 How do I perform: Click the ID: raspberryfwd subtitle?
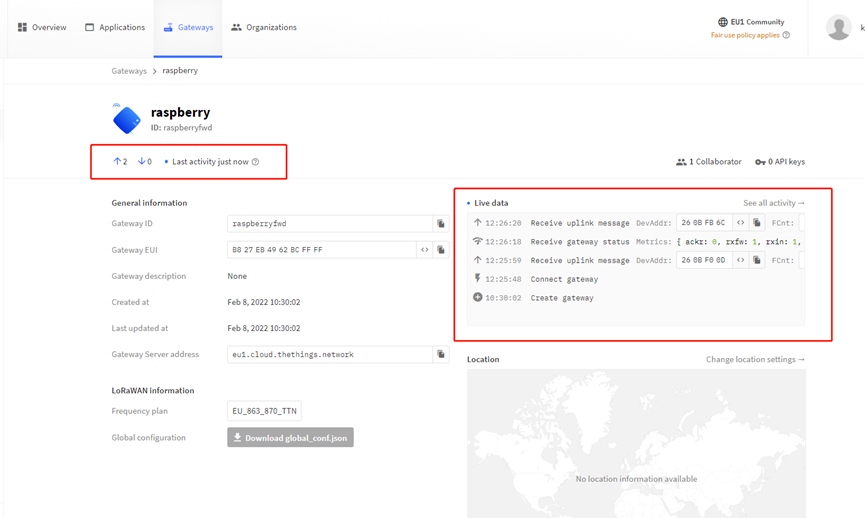[x=181, y=127]
